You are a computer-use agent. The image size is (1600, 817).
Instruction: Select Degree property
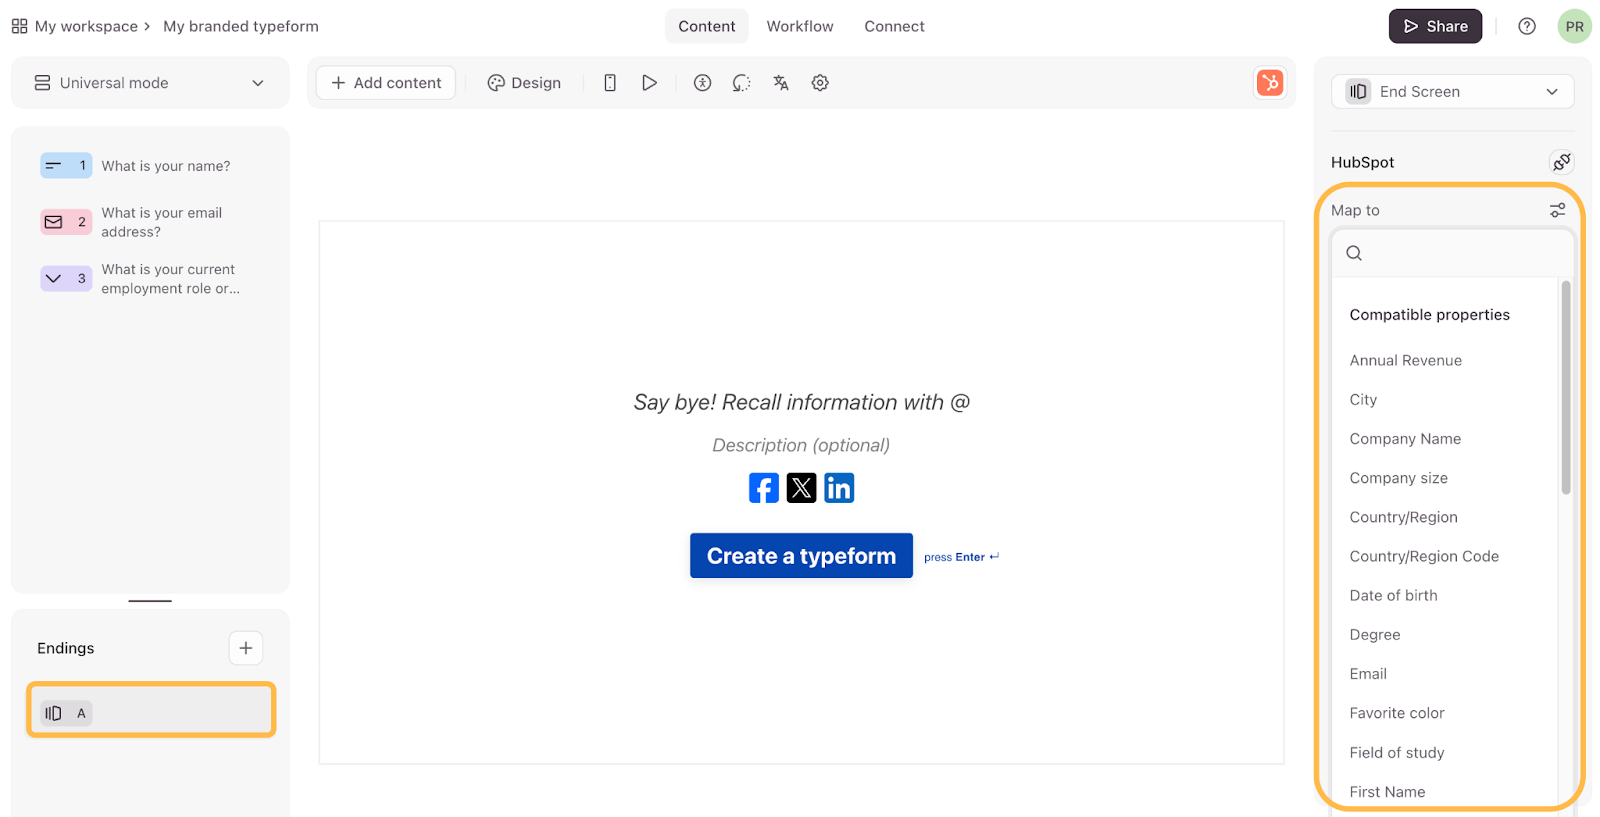pyautogui.click(x=1375, y=635)
